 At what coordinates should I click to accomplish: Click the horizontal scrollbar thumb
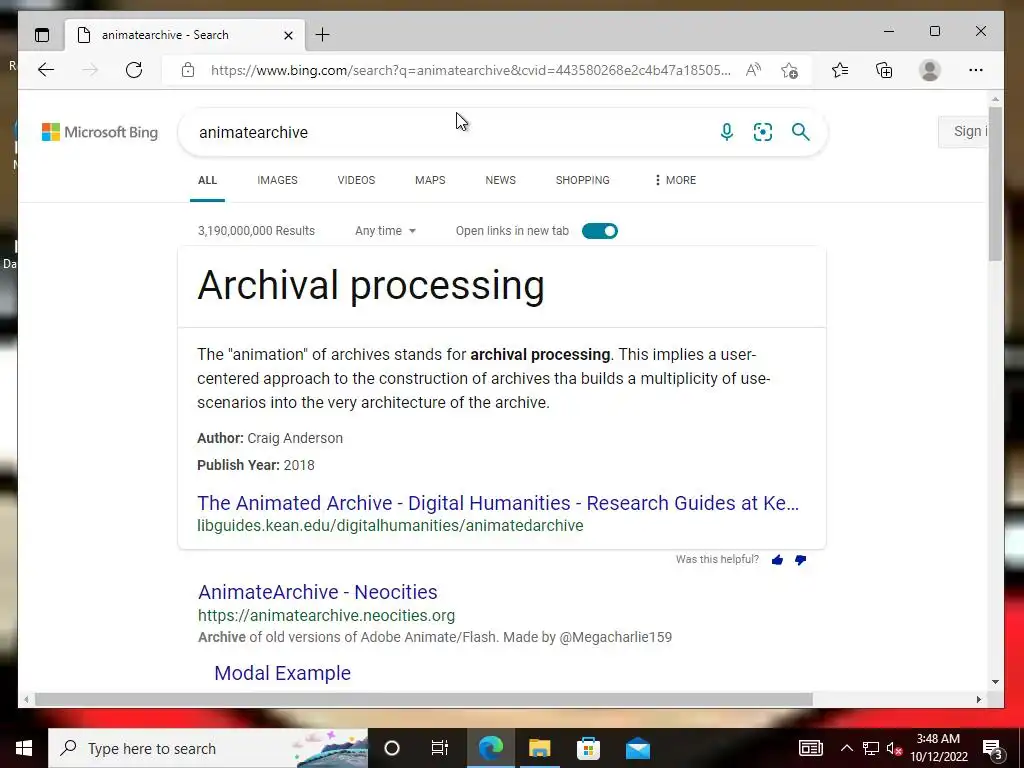click(x=423, y=699)
